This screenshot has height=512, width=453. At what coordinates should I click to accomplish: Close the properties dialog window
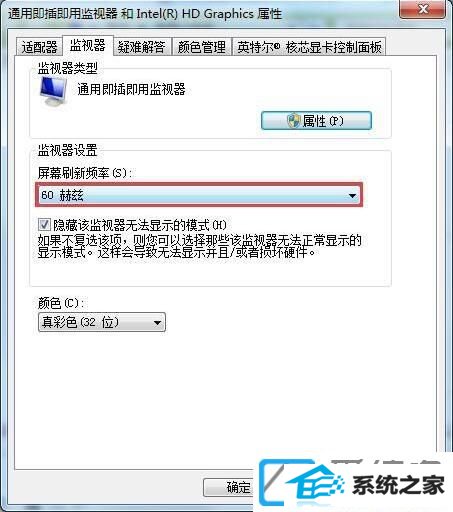(x=423, y=9)
